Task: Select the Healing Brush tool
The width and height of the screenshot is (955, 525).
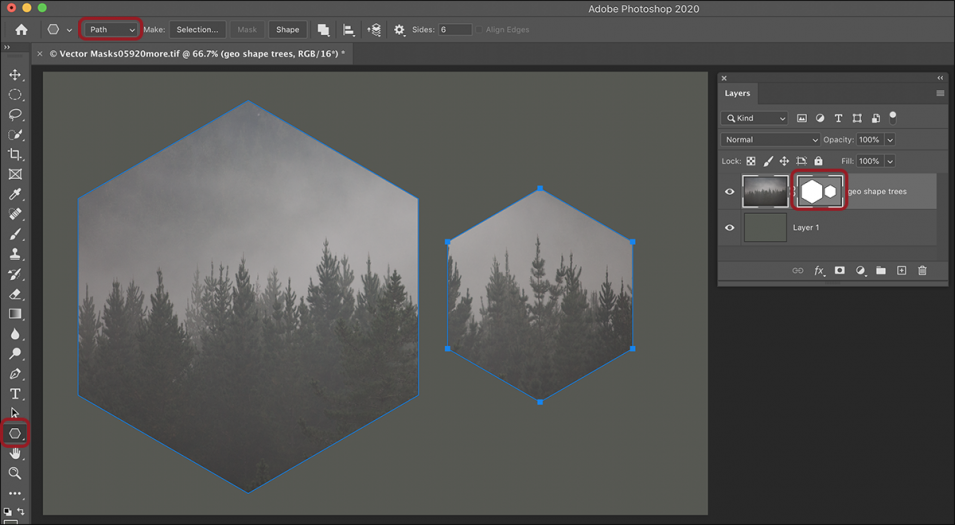Action: pyautogui.click(x=15, y=214)
